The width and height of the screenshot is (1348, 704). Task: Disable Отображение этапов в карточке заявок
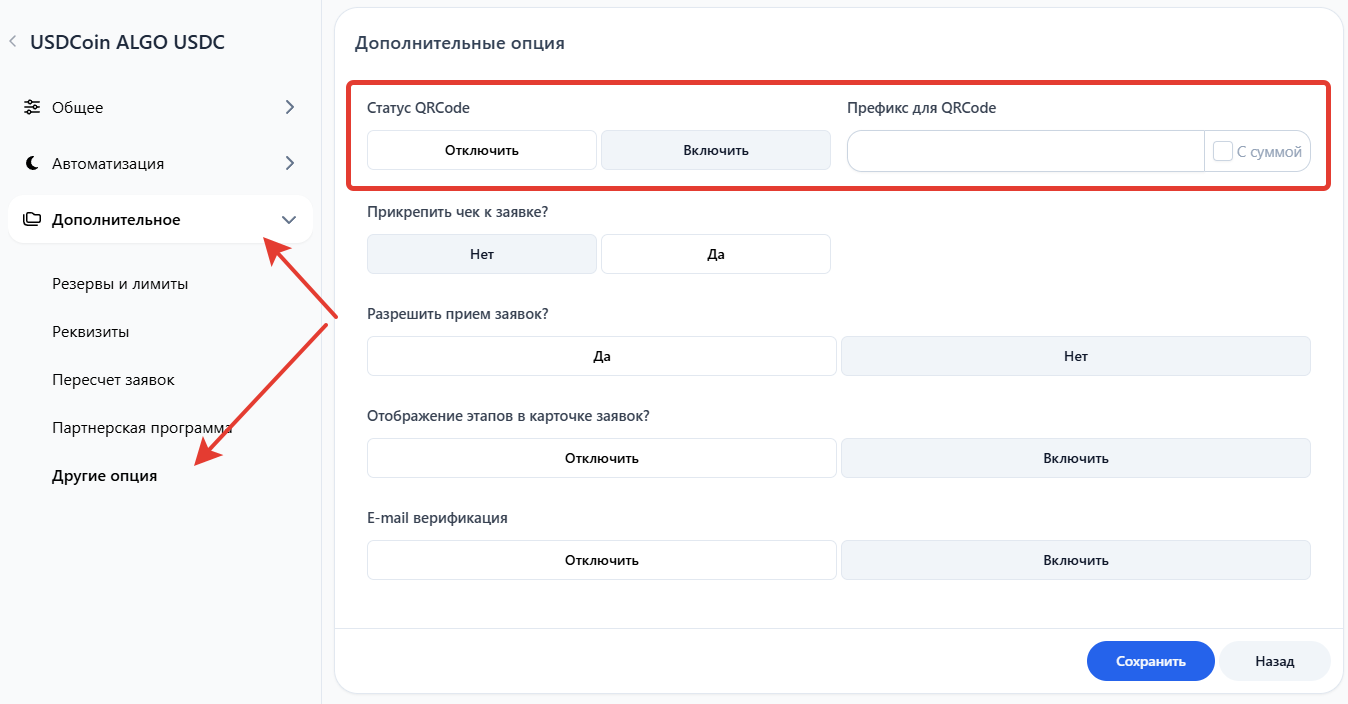[x=601, y=458]
